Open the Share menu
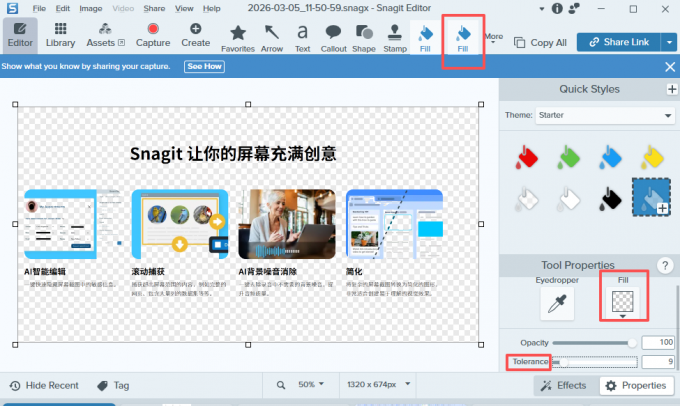 click(154, 8)
